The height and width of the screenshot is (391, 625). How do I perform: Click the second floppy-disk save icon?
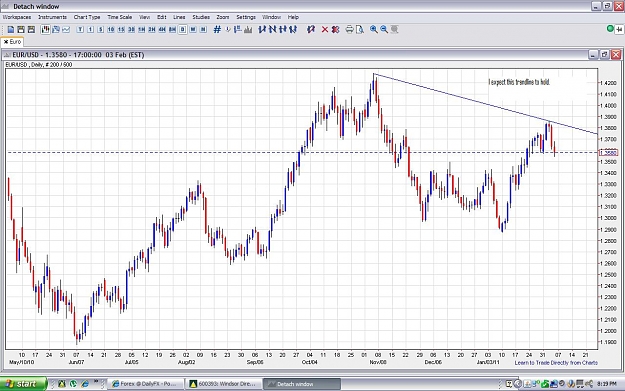point(31,29)
